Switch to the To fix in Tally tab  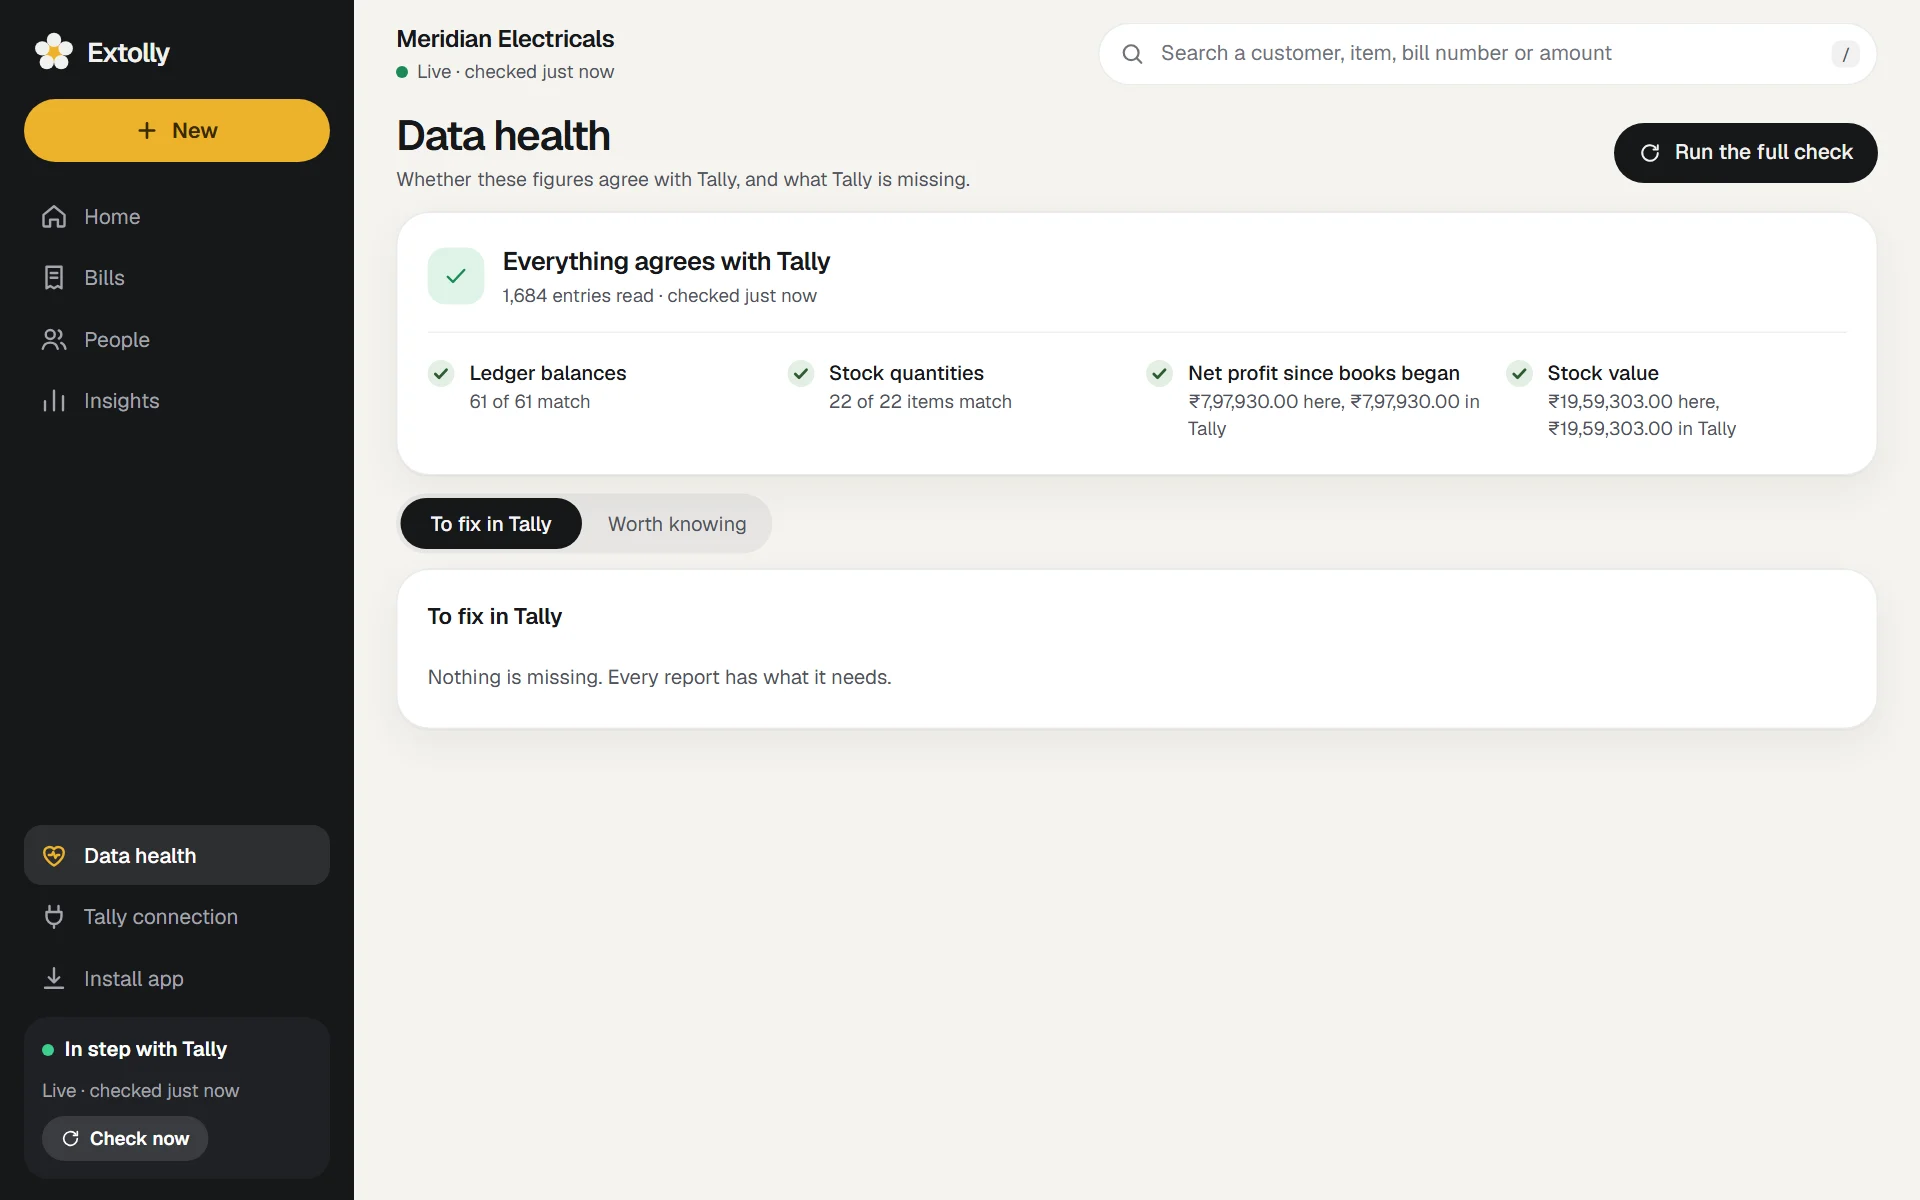tap(491, 524)
